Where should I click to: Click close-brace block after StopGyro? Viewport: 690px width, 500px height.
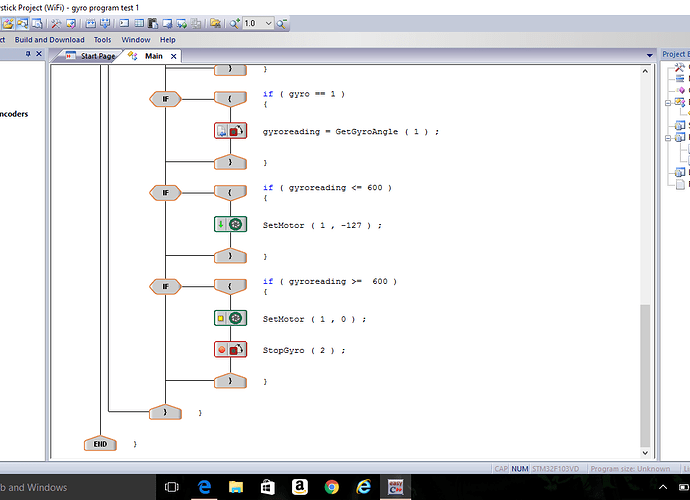point(230,381)
